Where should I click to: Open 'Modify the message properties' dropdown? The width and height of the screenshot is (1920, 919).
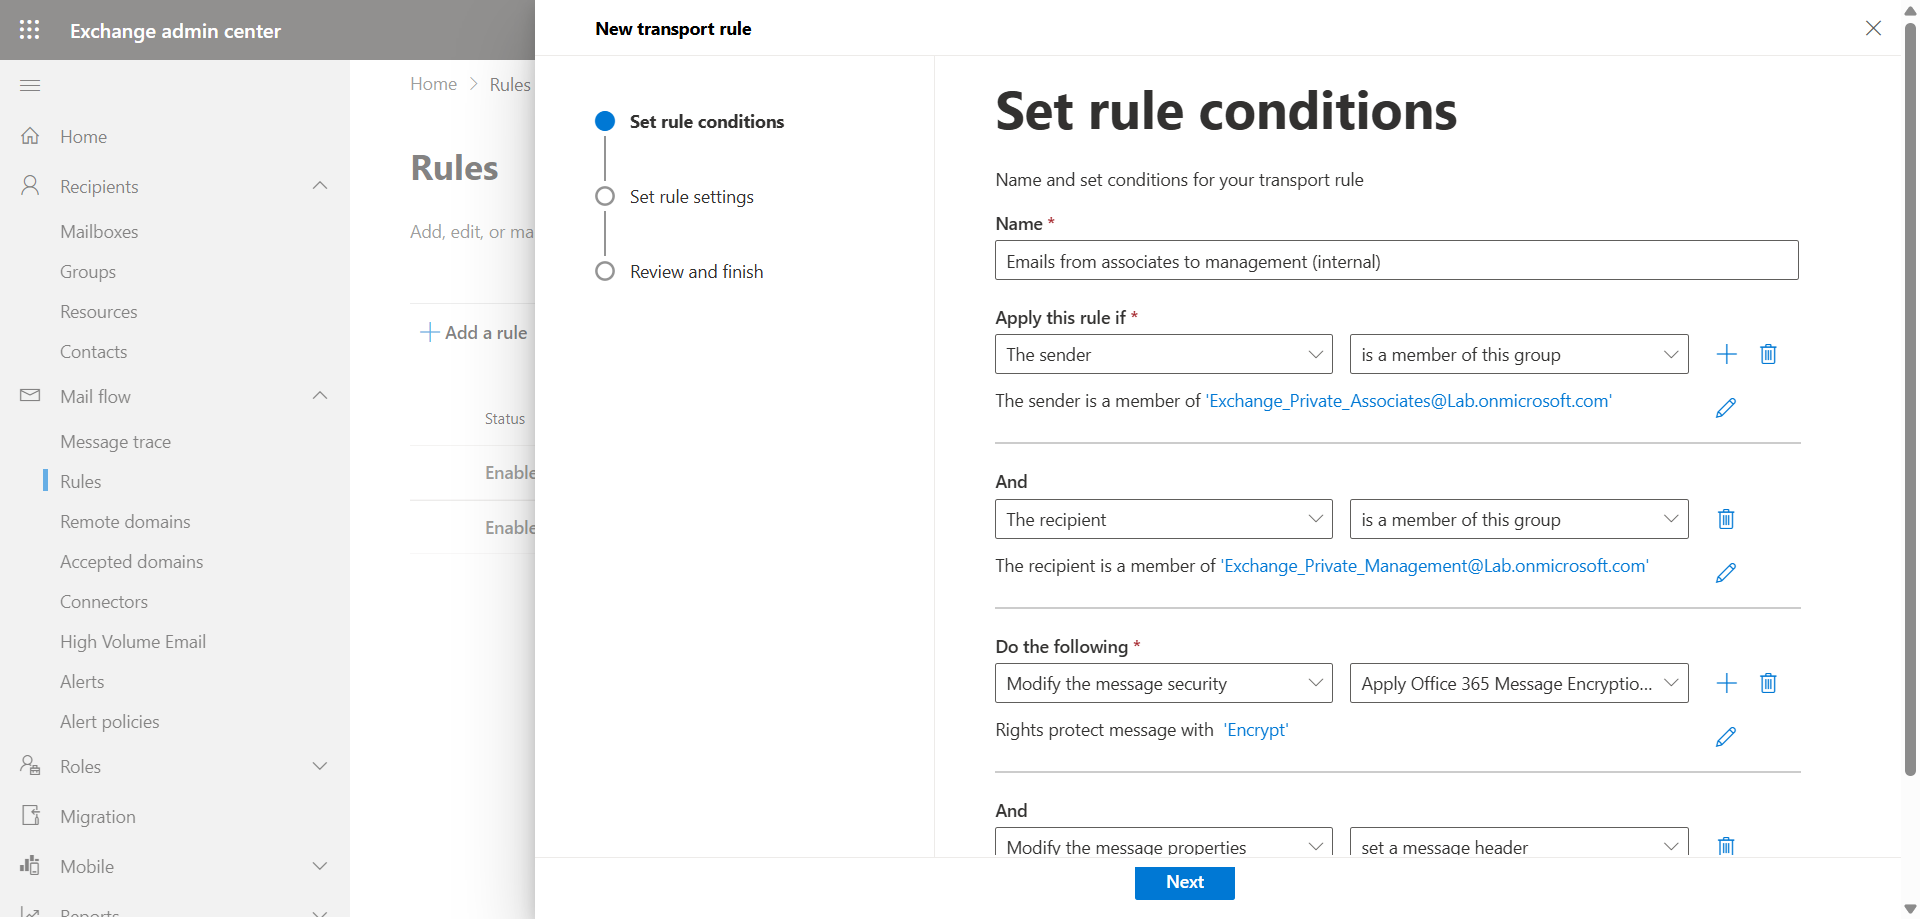(x=1164, y=842)
